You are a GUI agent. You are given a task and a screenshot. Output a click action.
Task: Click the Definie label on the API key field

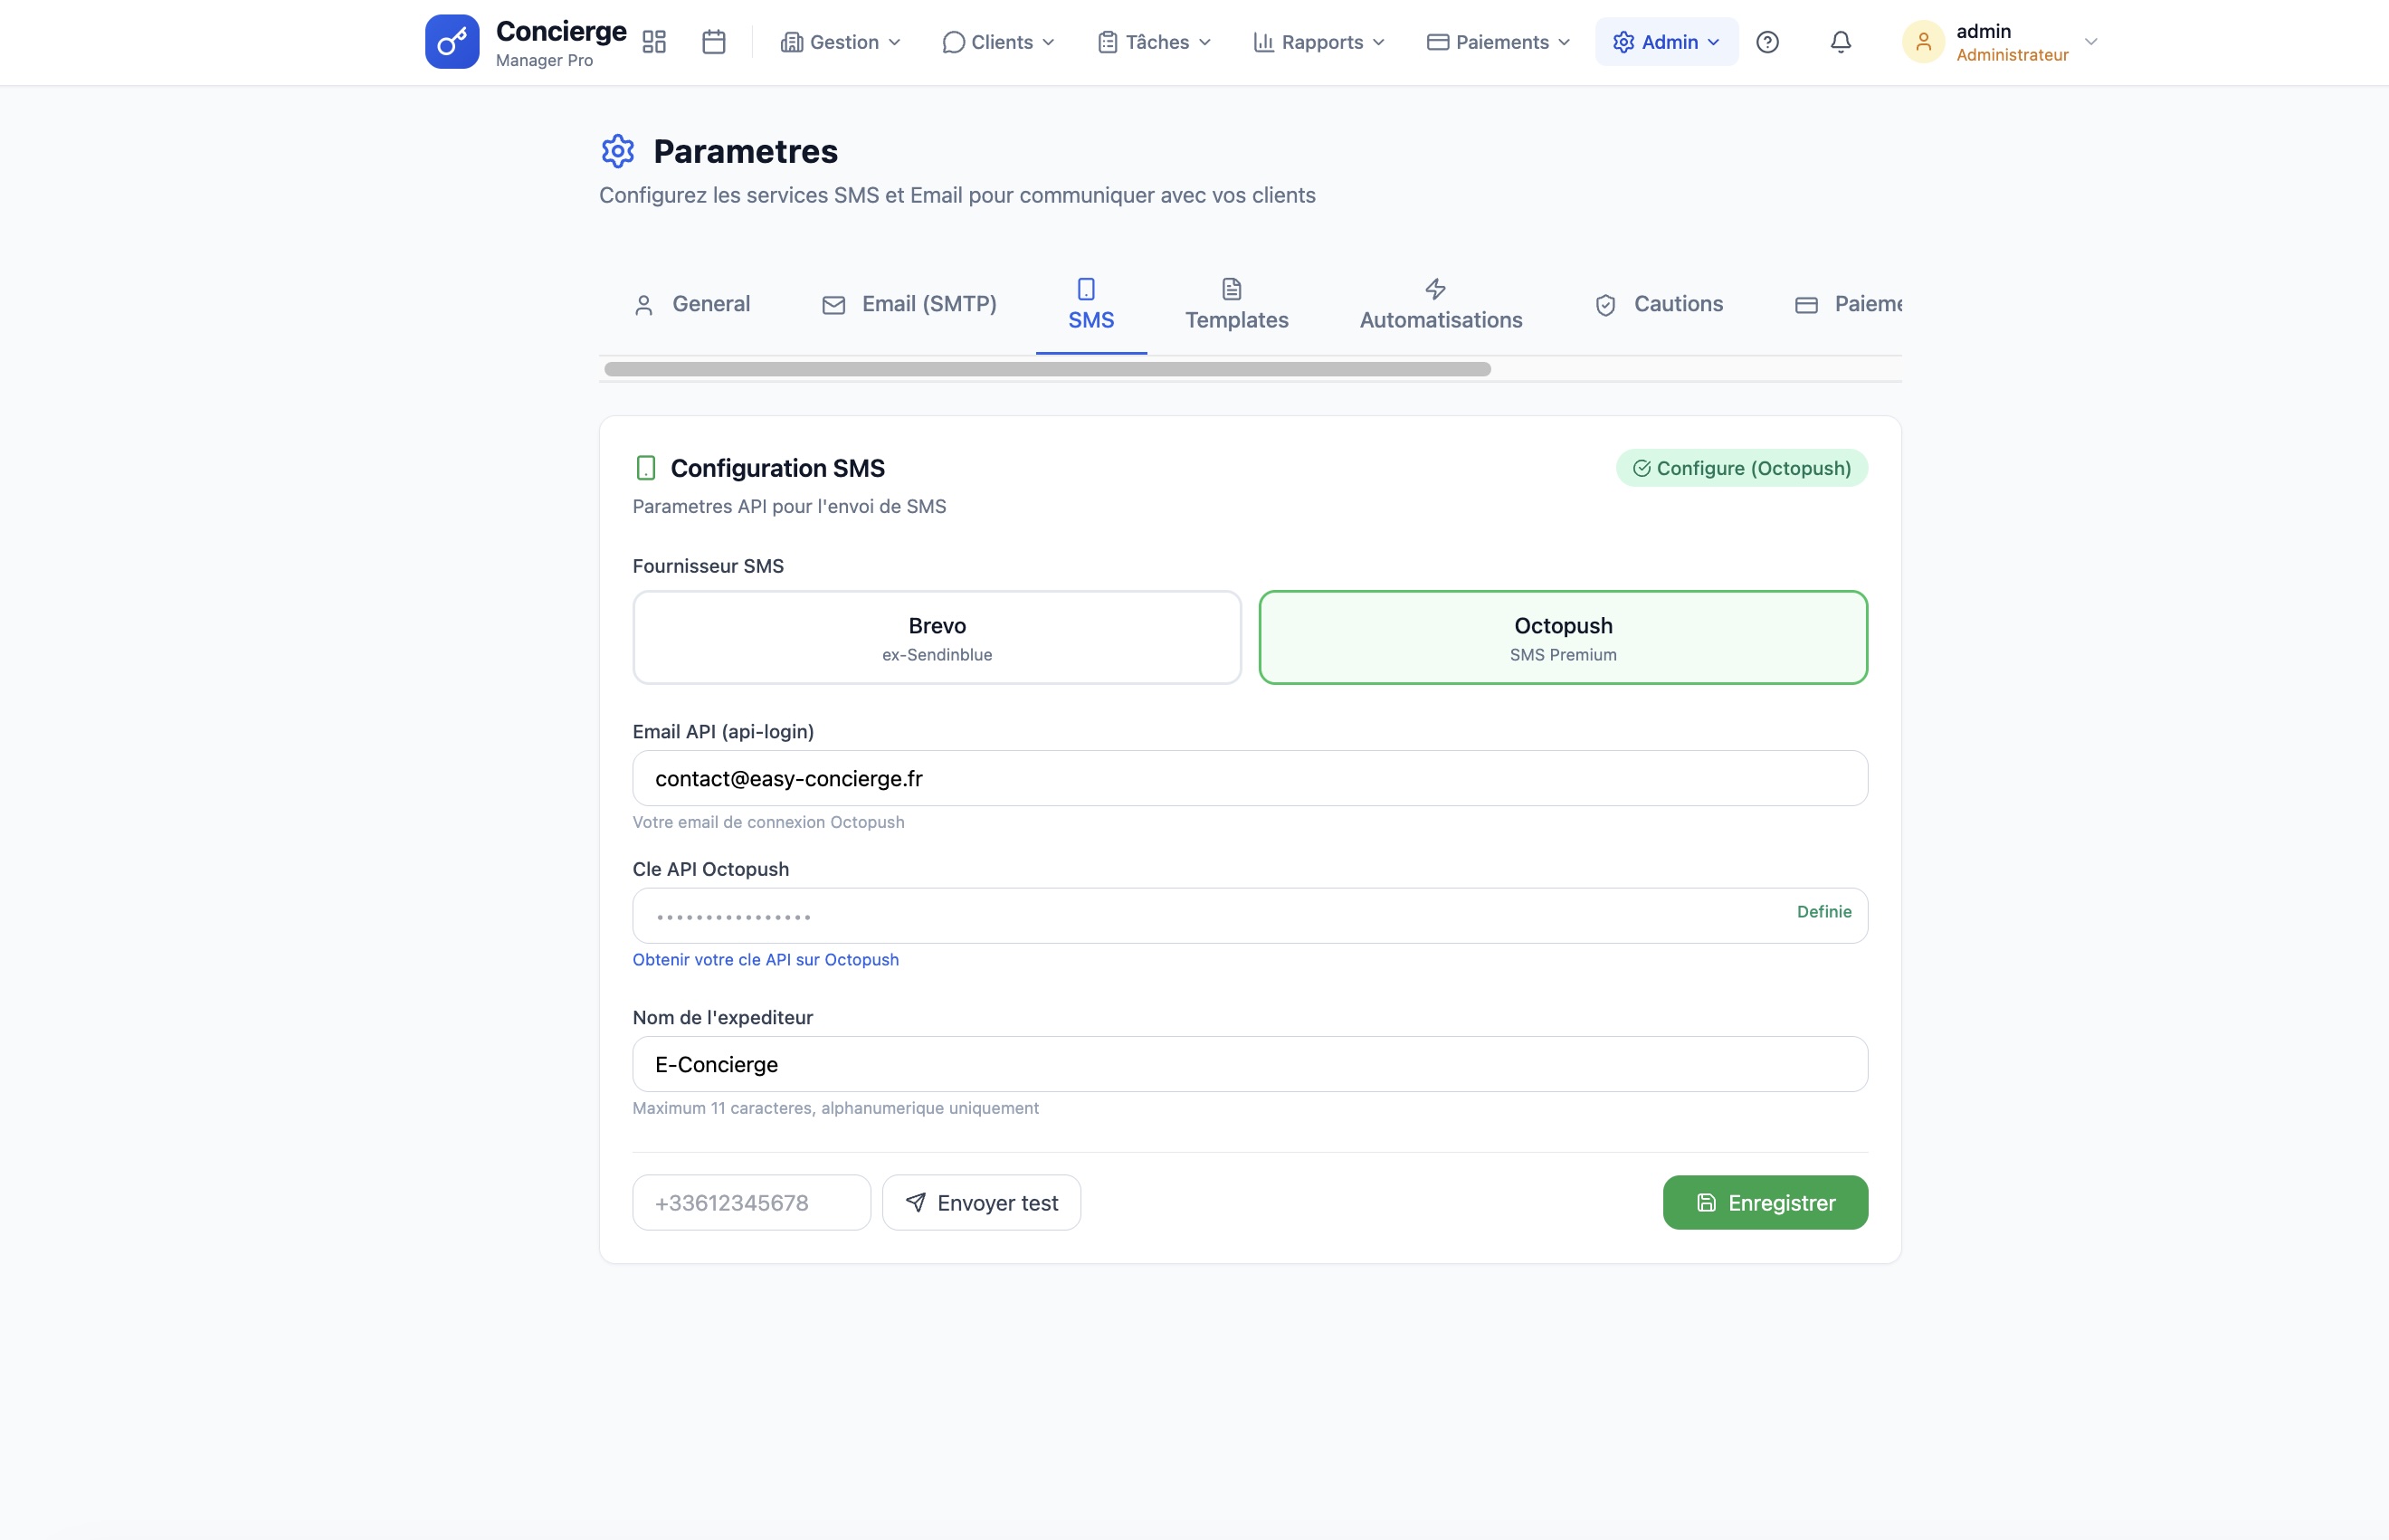click(1823, 911)
